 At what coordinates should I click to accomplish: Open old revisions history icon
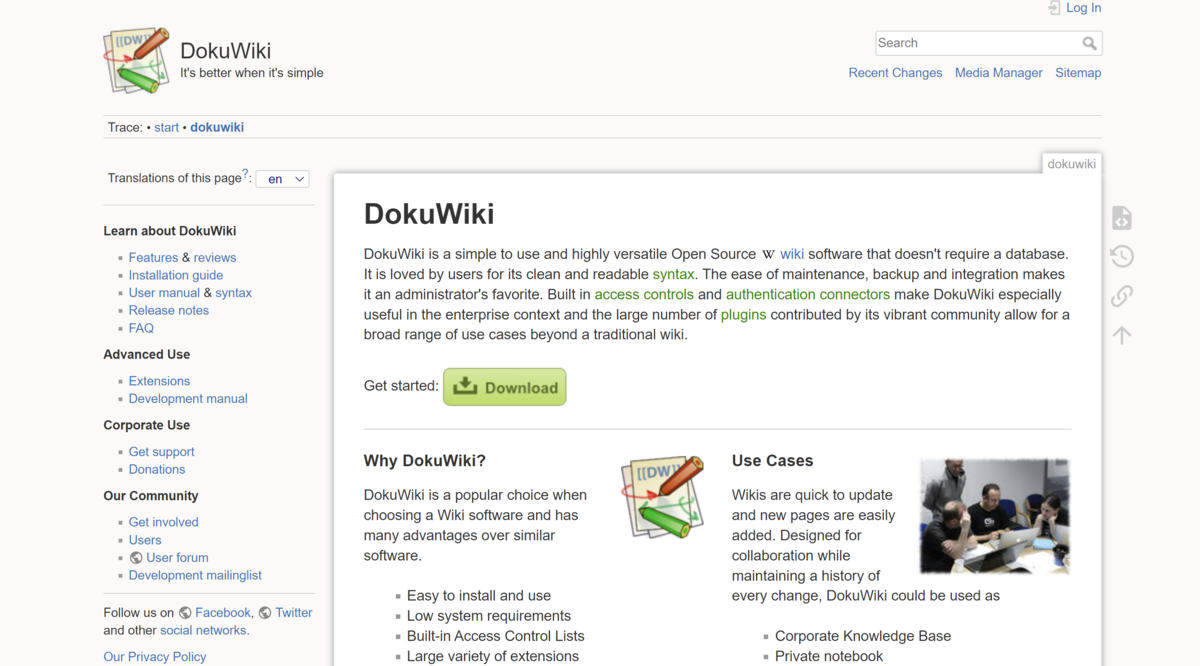(x=1122, y=257)
